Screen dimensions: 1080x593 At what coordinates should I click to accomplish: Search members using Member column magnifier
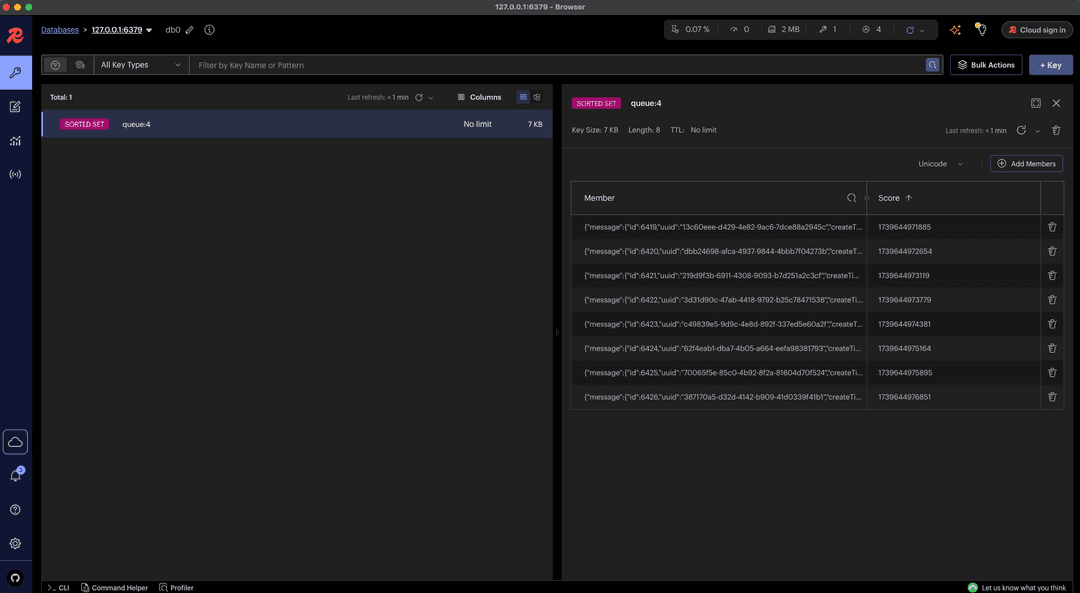(x=851, y=198)
